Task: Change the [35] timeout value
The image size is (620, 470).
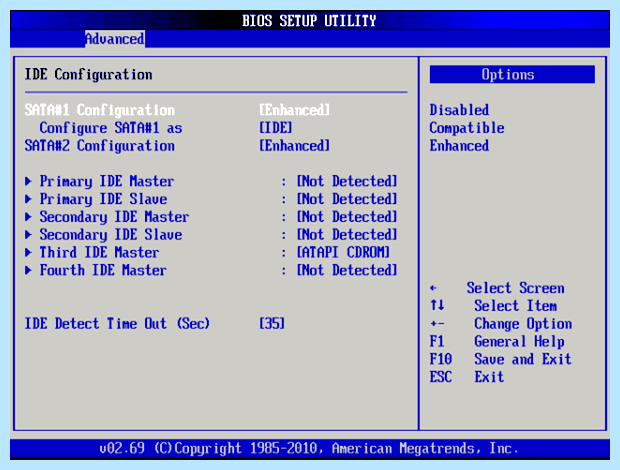Action: tap(272, 324)
